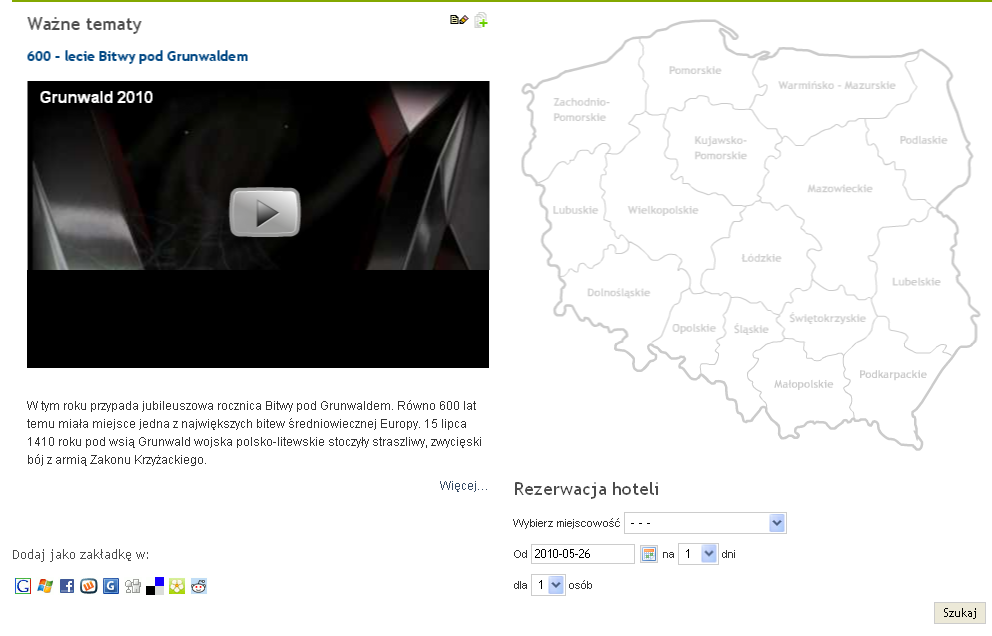992x636 pixels.
Task: Click the Grunwald 2010 video title
Action: point(96,97)
